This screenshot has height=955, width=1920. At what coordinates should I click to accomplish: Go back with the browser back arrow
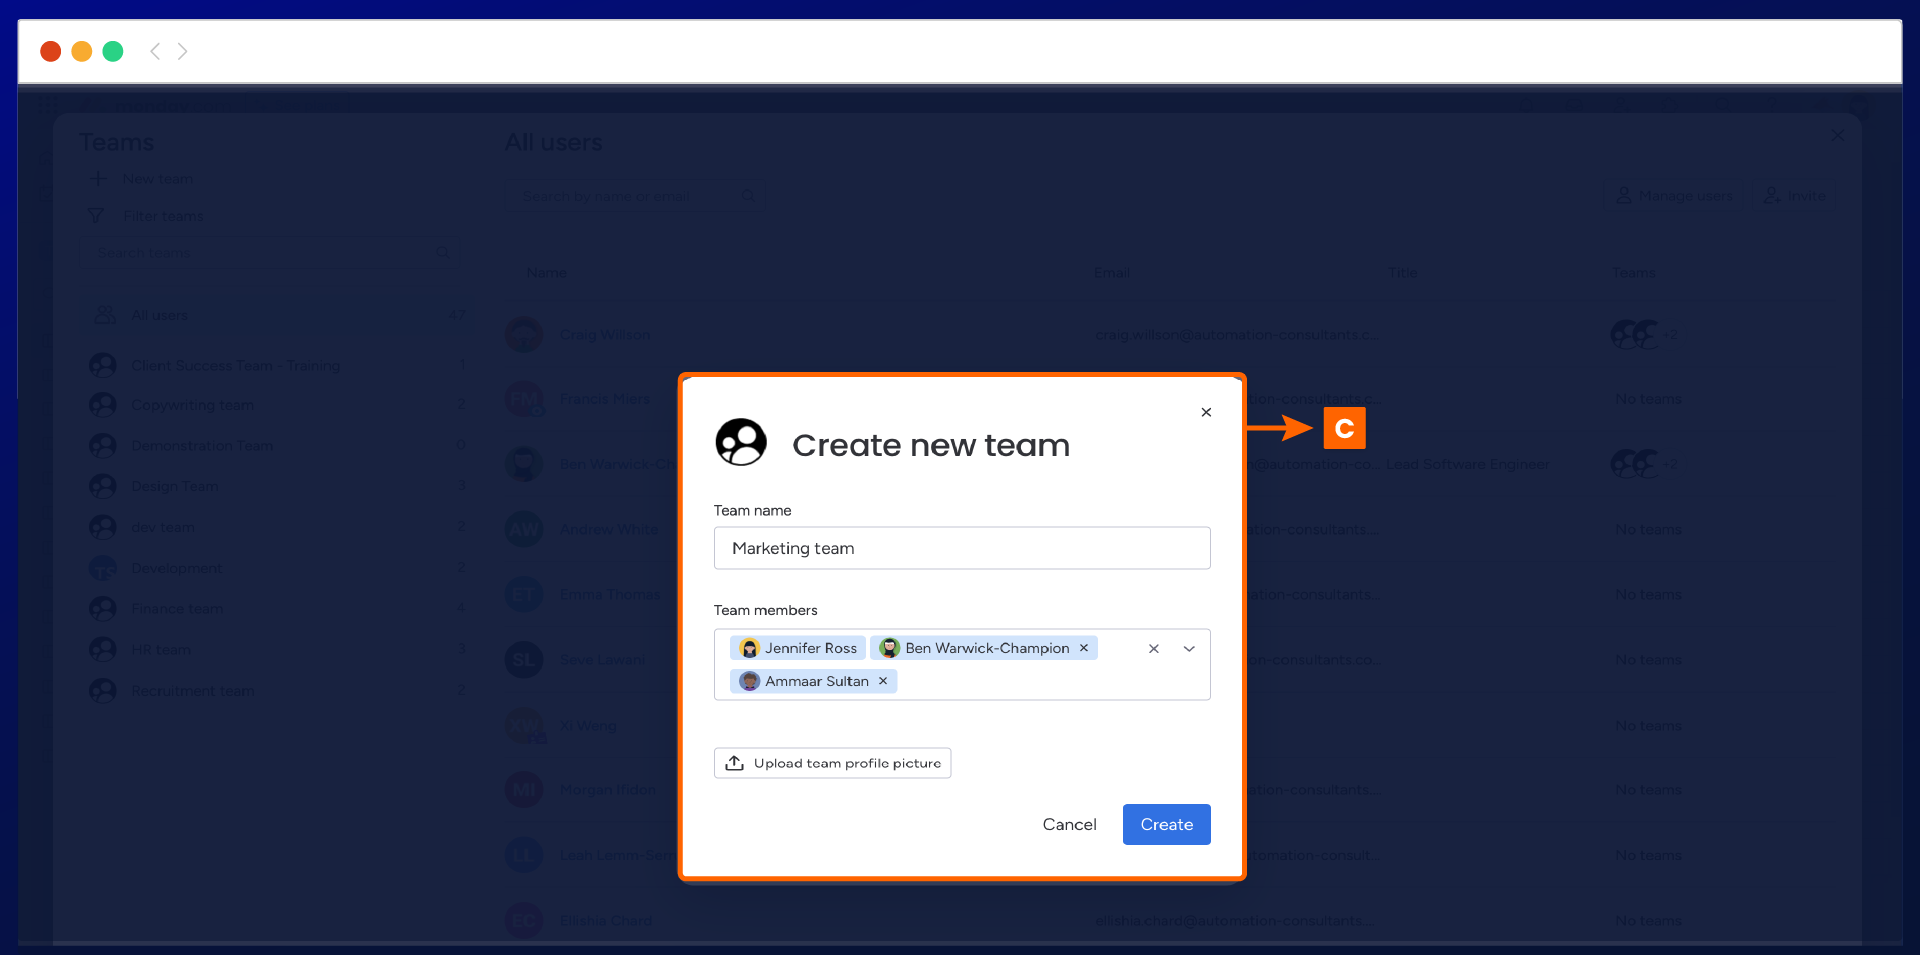[155, 51]
